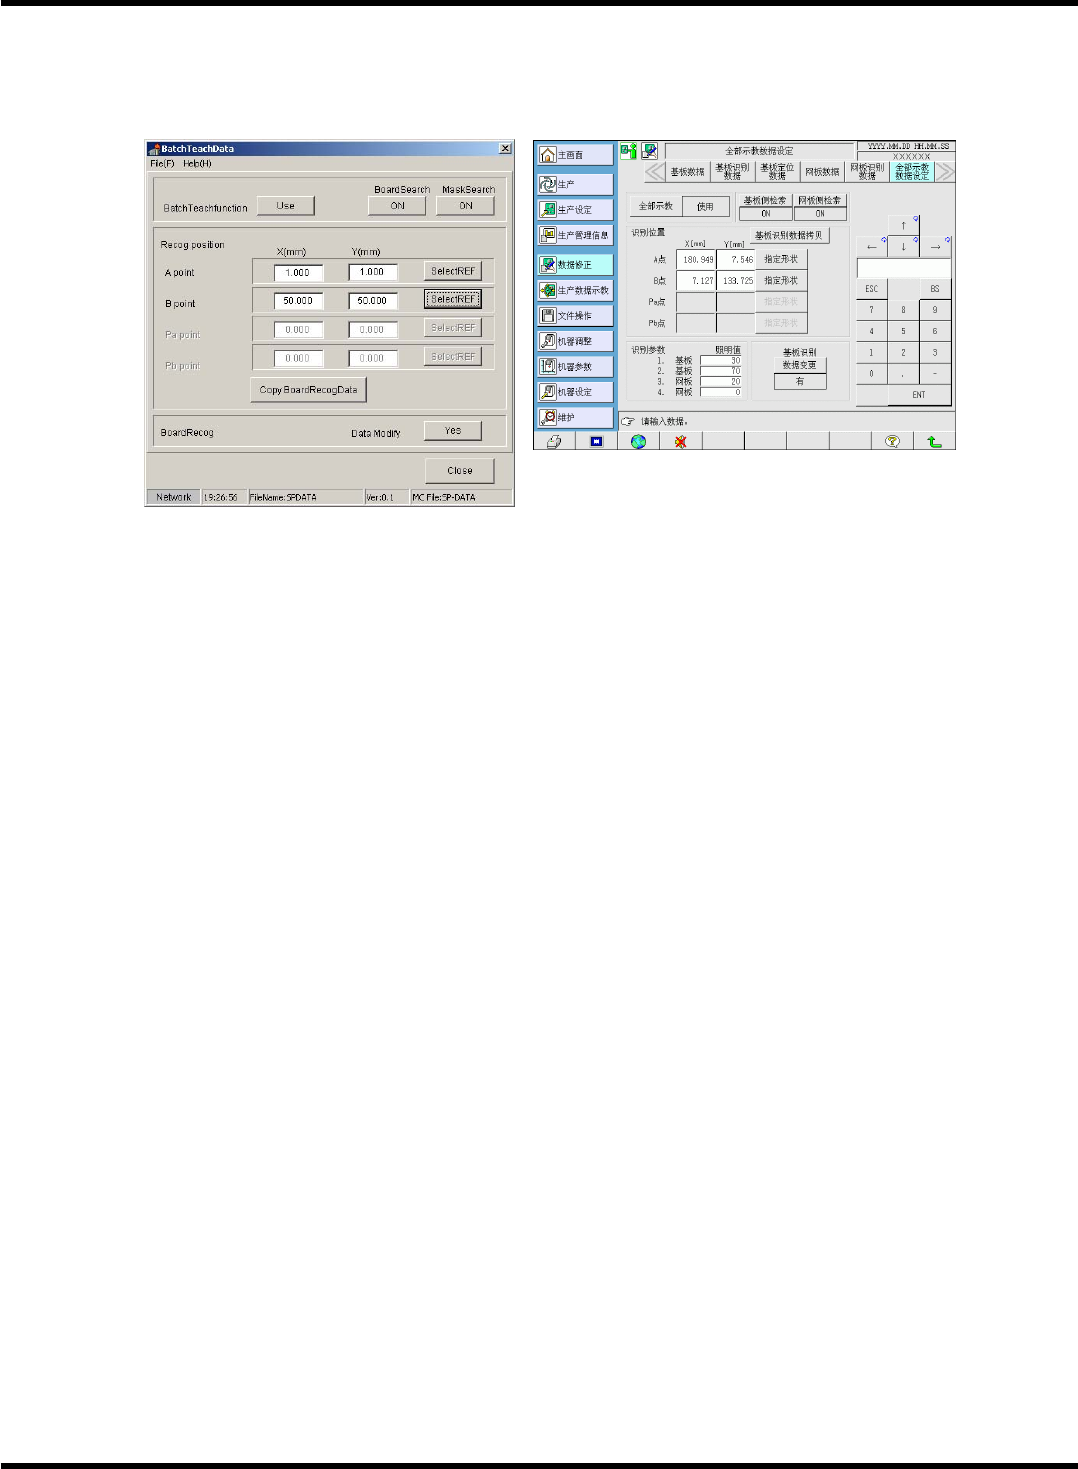The image size is (1078, 1469).
Task: Switch to 网板识别数据 tab
Action: pyautogui.click(x=867, y=171)
